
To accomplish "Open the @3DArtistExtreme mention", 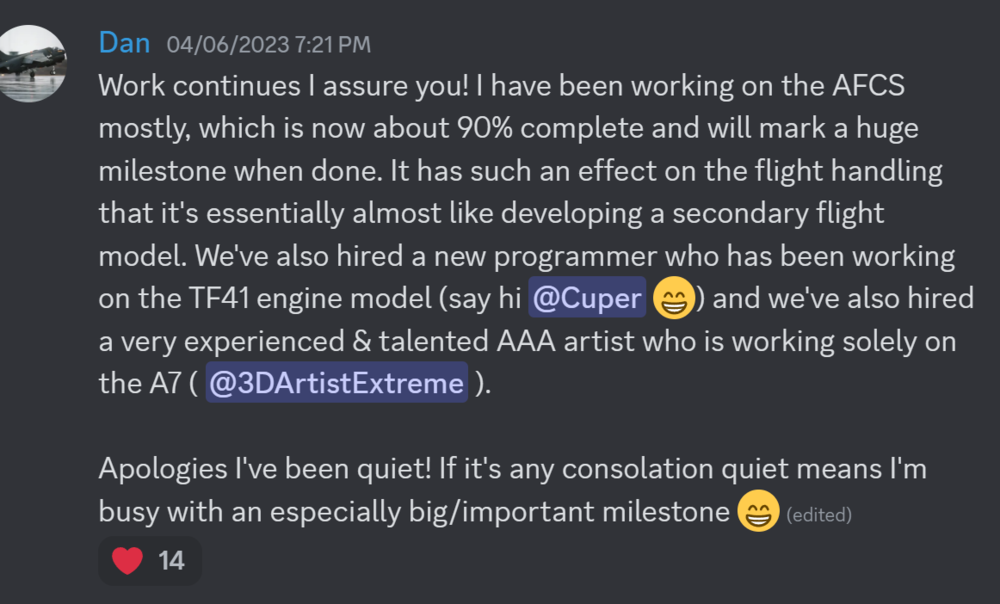I will [x=336, y=384].
